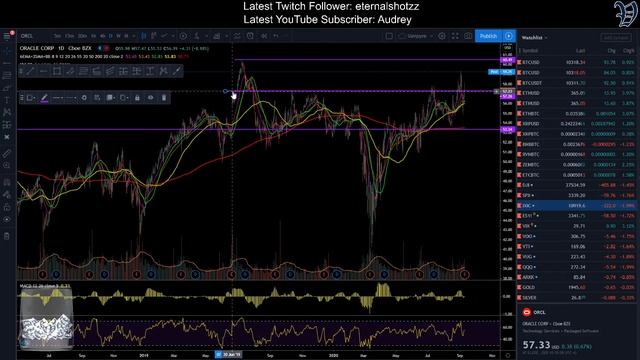
Task: Sort watchlist by Last column header
Action: (x=580, y=51)
